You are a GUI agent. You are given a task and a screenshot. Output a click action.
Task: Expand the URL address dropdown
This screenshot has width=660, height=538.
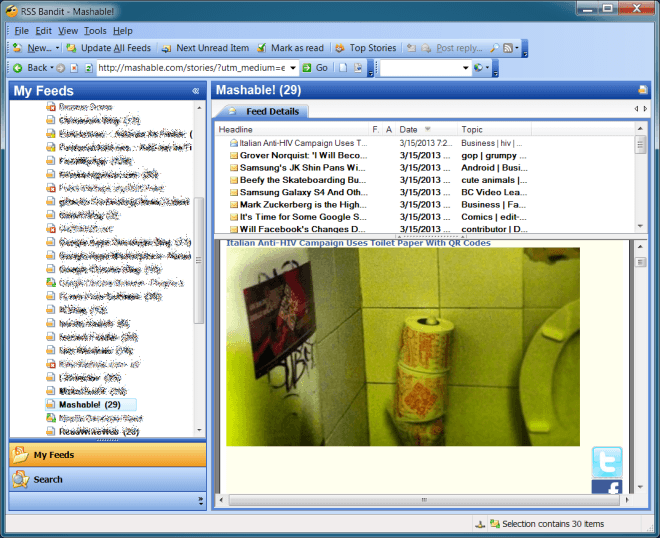tap(293, 68)
